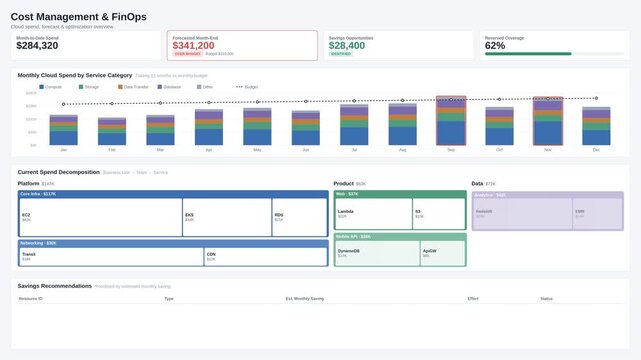Select the Mobile API group header
The image size is (641, 360).
pyautogui.click(x=400, y=237)
